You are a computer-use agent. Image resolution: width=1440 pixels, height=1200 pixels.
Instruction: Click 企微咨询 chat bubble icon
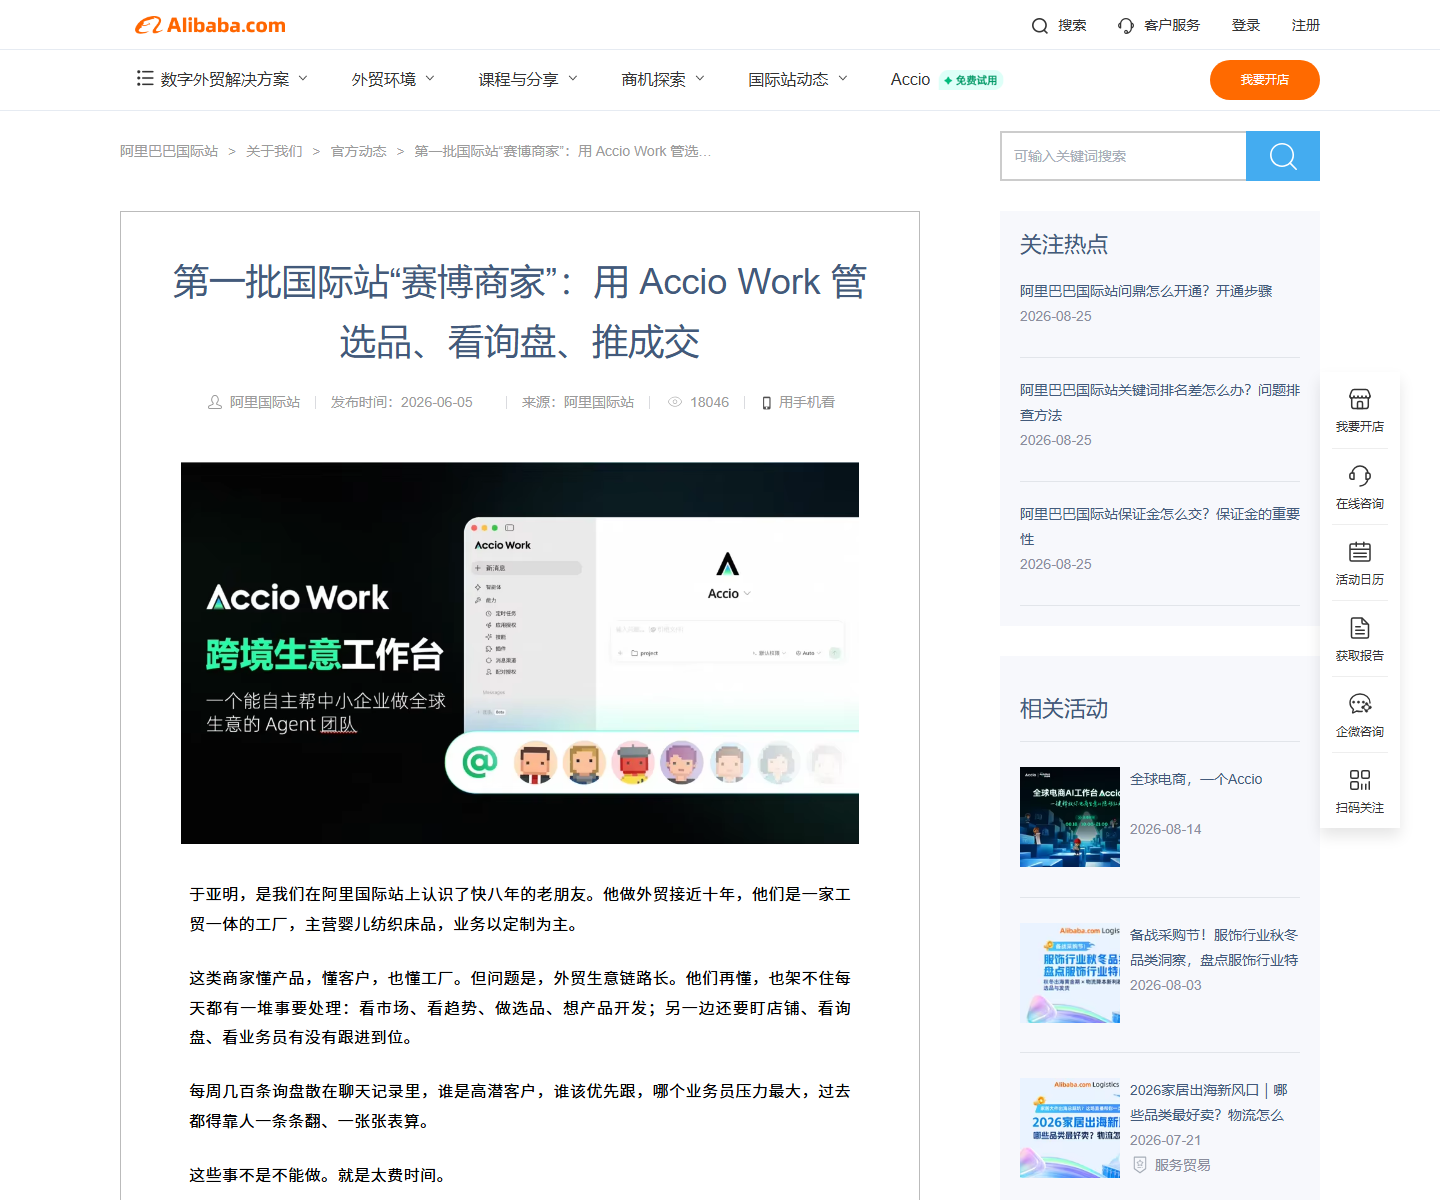coord(1360,703)
